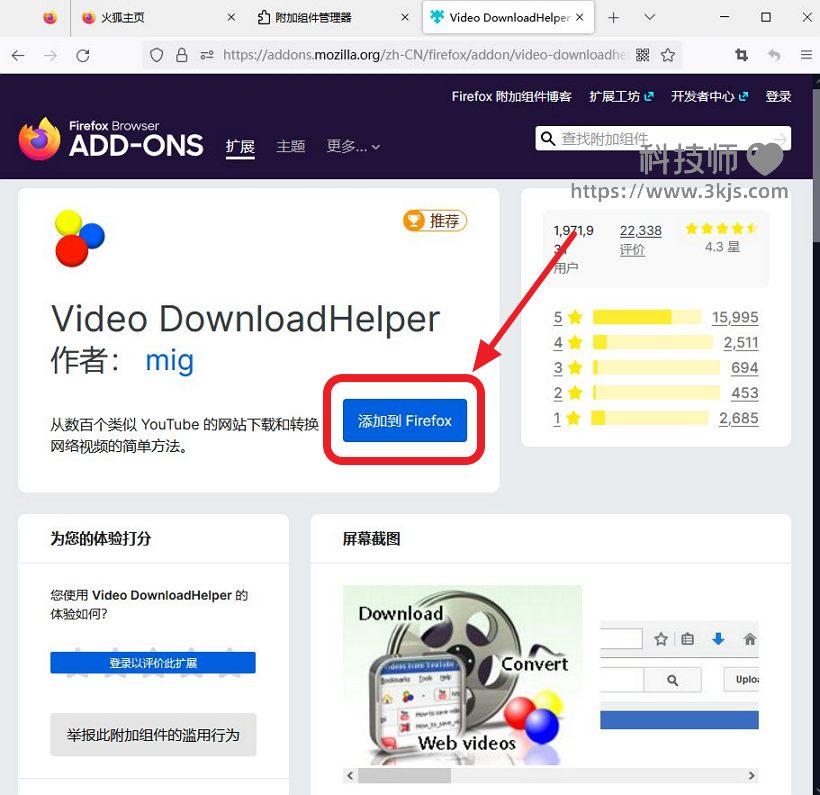This screenshot has width=820, height=795.
Task: Click the 1-star rating bar
Action: 650,418
